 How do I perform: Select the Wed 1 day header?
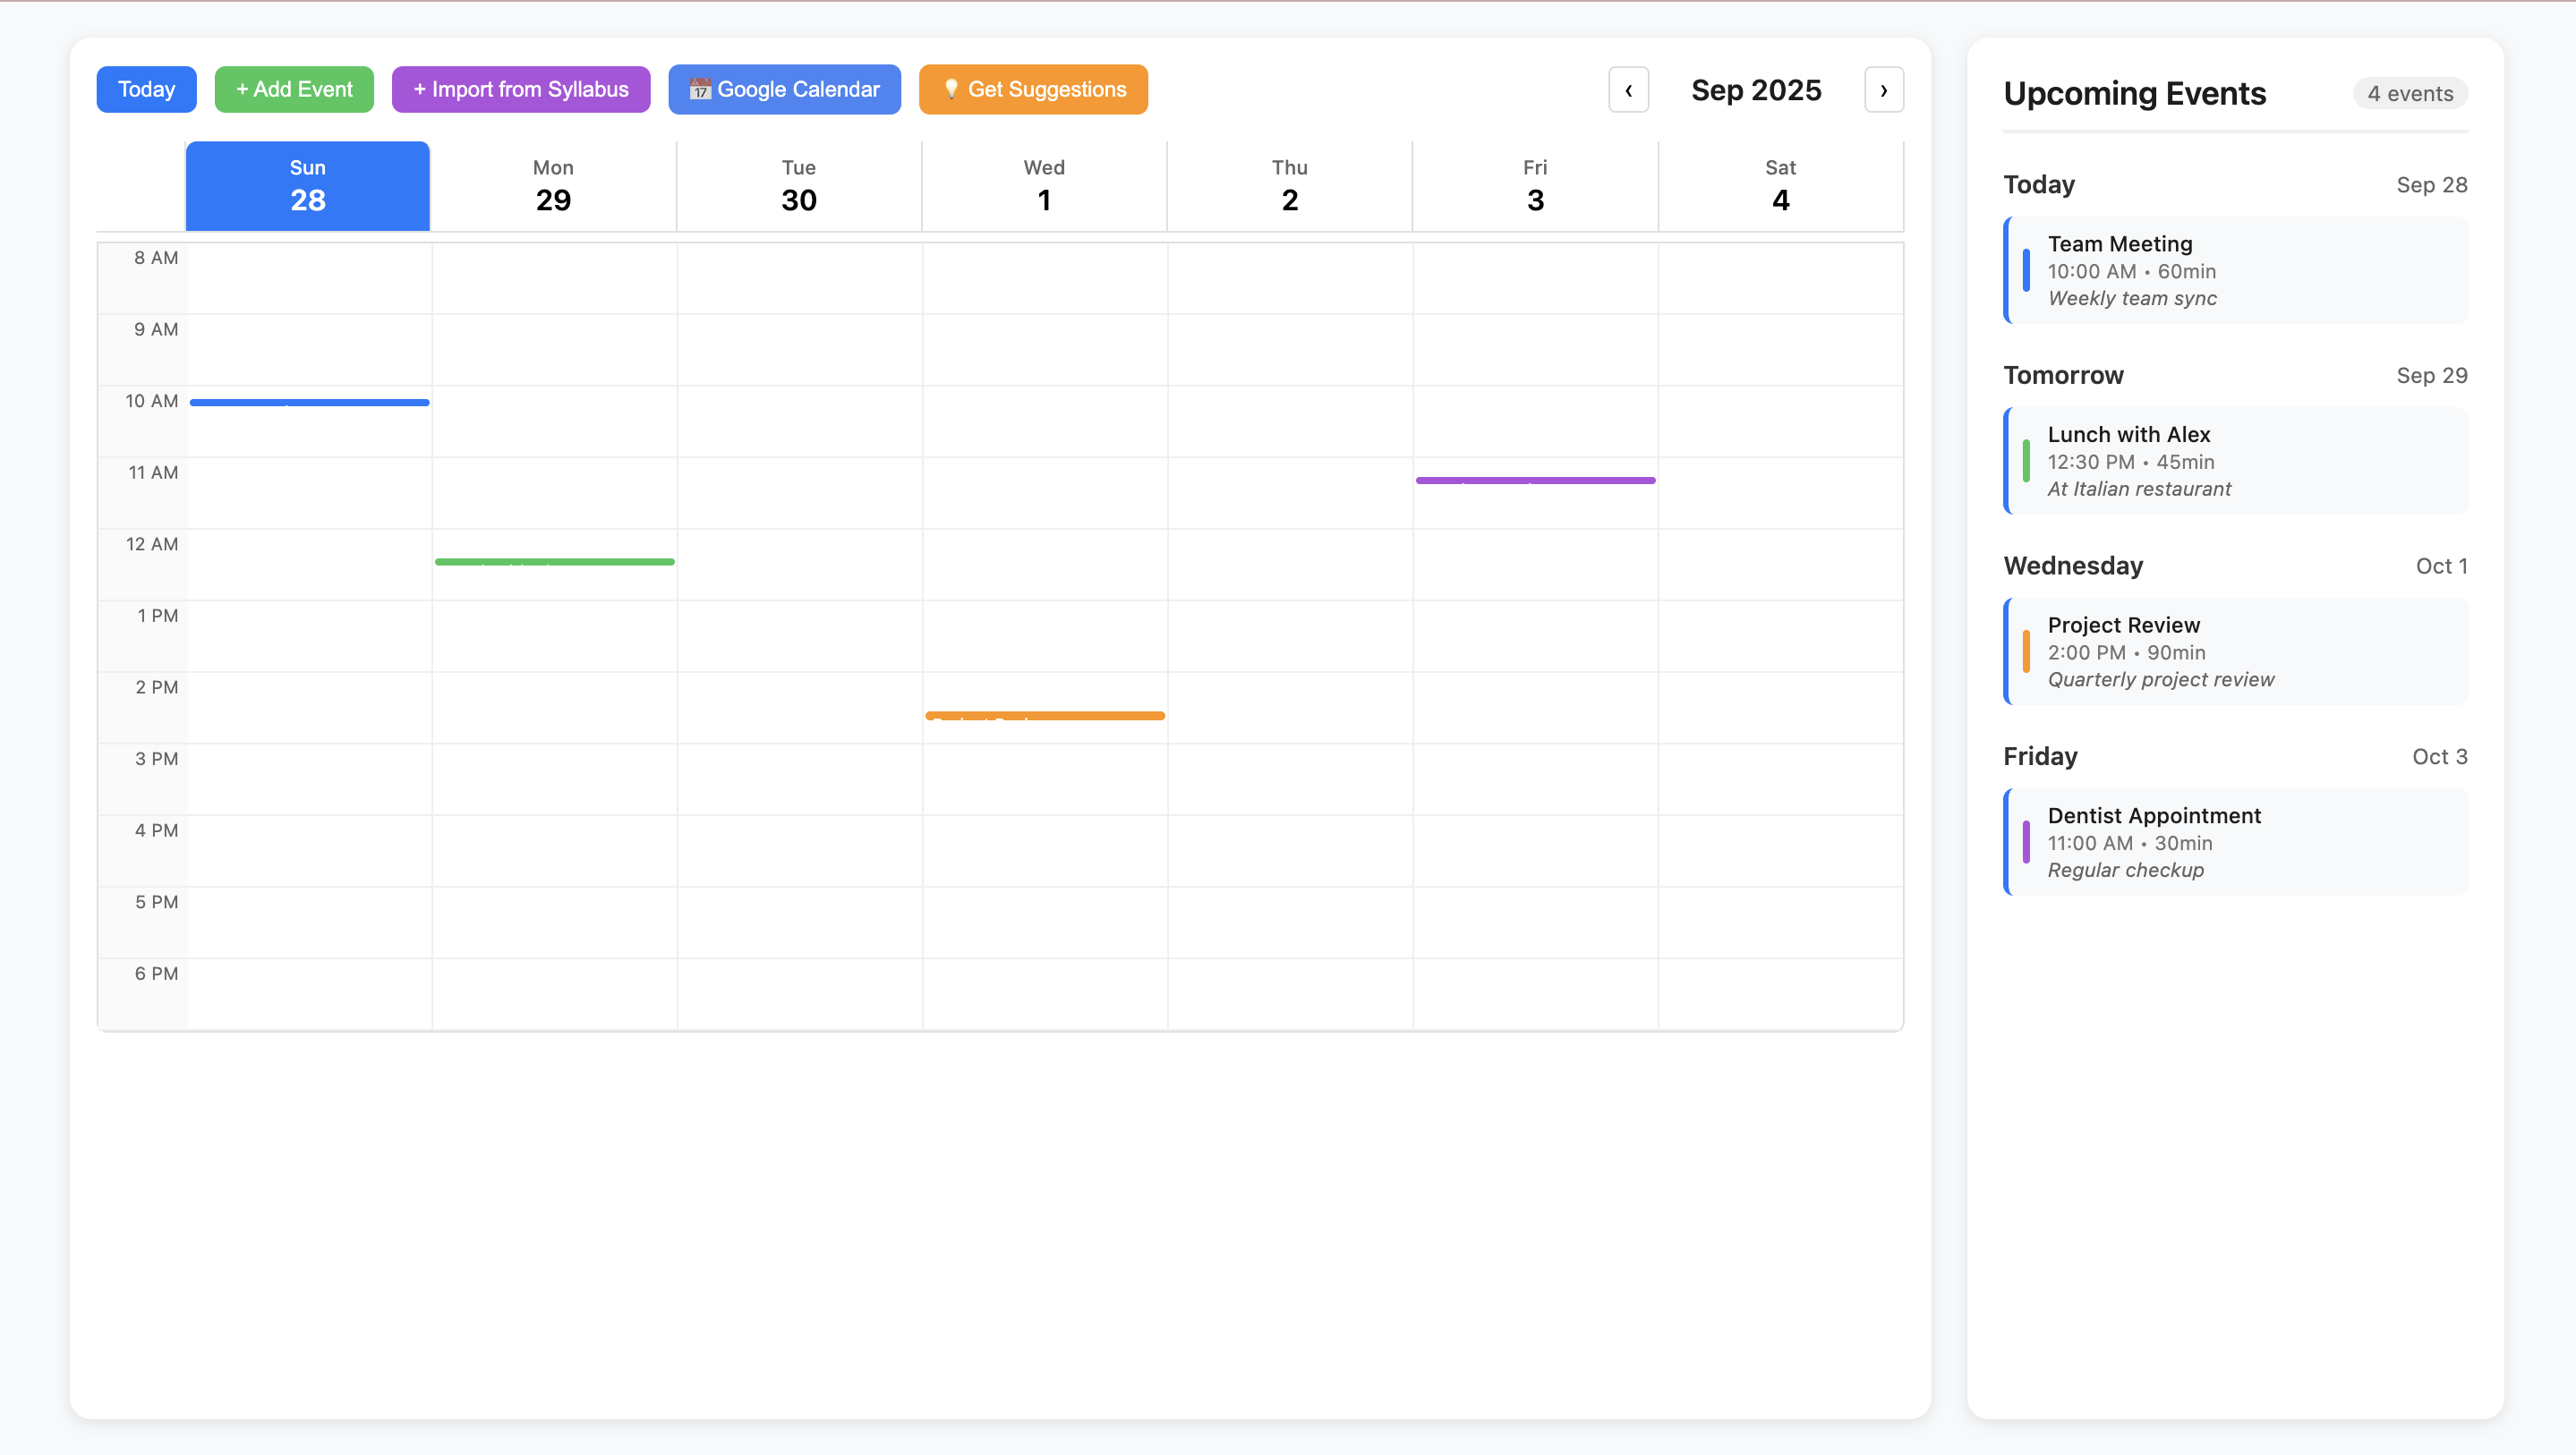1044,186
